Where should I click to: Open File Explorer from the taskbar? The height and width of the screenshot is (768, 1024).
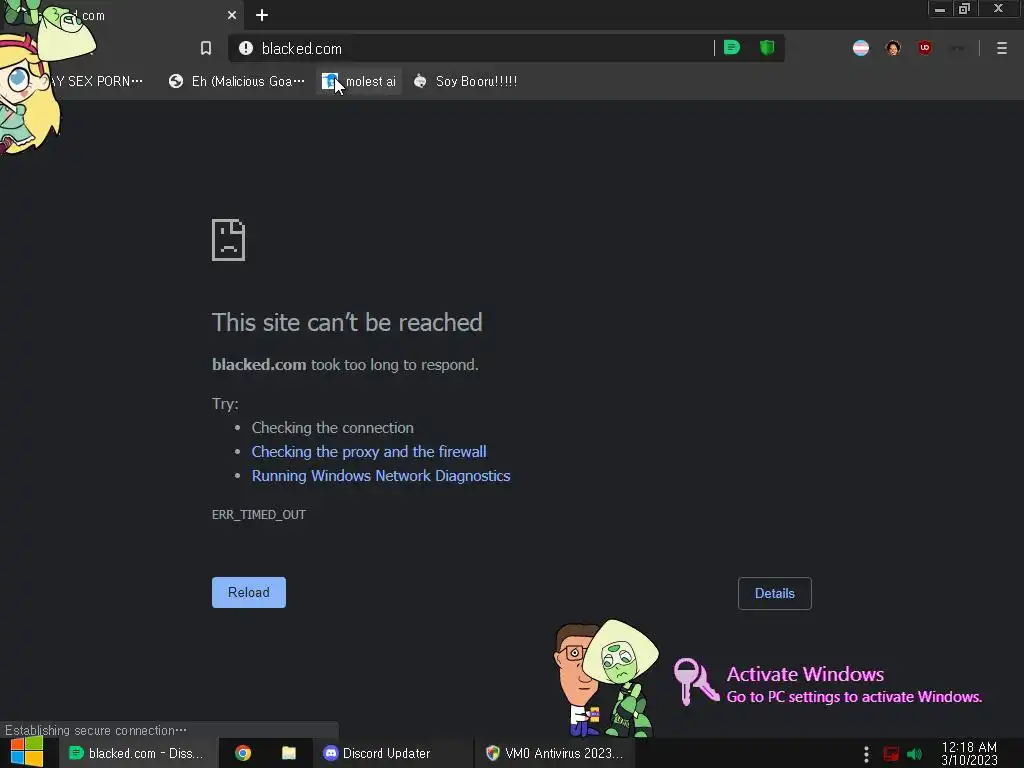tap(289, 753)
